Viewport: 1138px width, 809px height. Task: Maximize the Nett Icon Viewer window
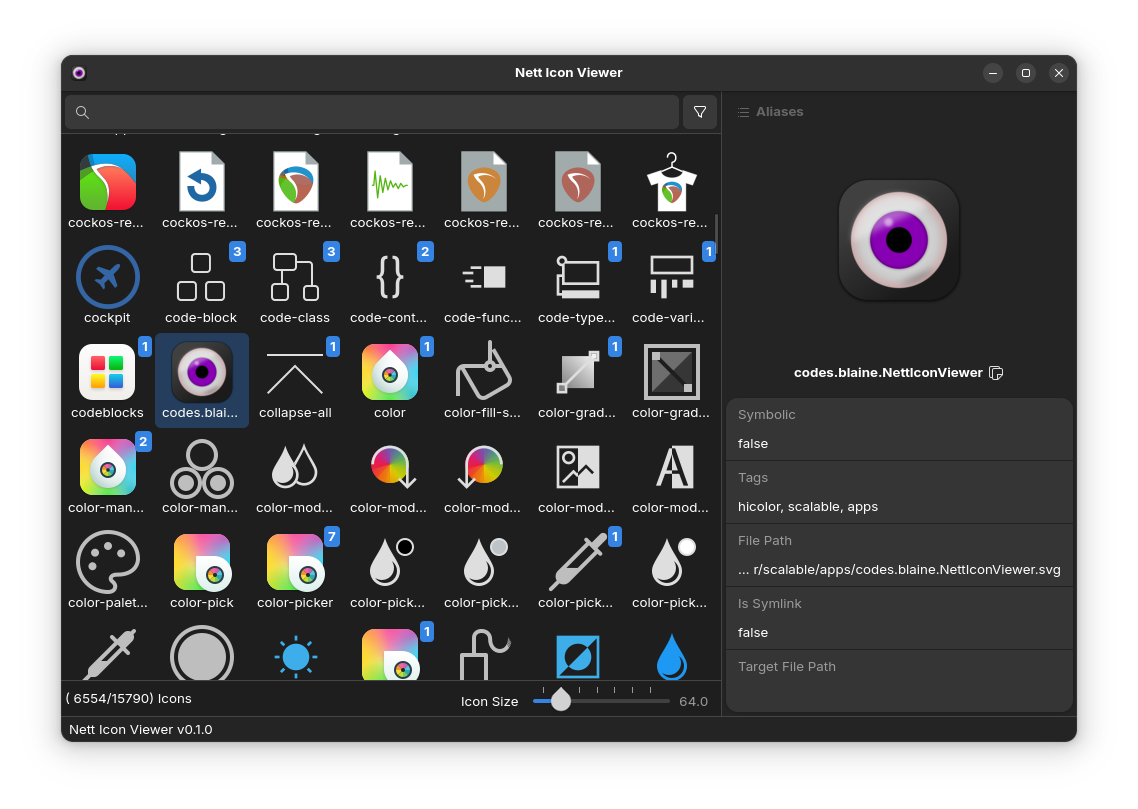pyautogui.click(x=1026, y=73)
